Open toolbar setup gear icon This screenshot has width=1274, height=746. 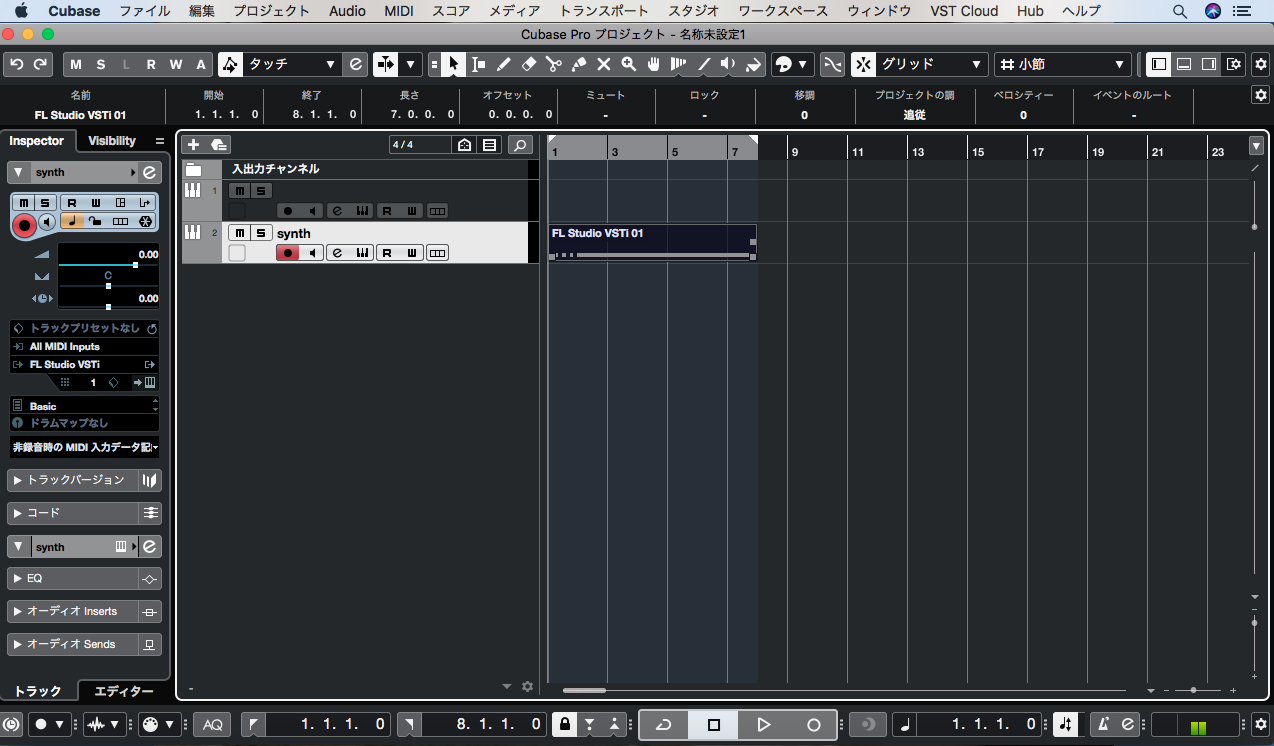(1260, 64)
